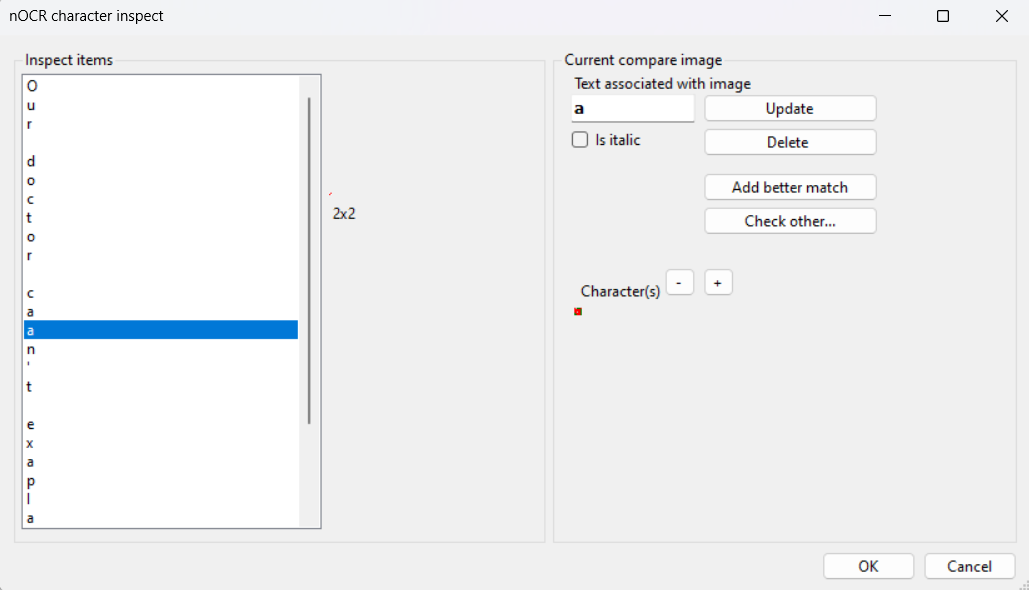This screenshot has height=590, width=1029.
Task: Click the Delete button
Action: 790,142
